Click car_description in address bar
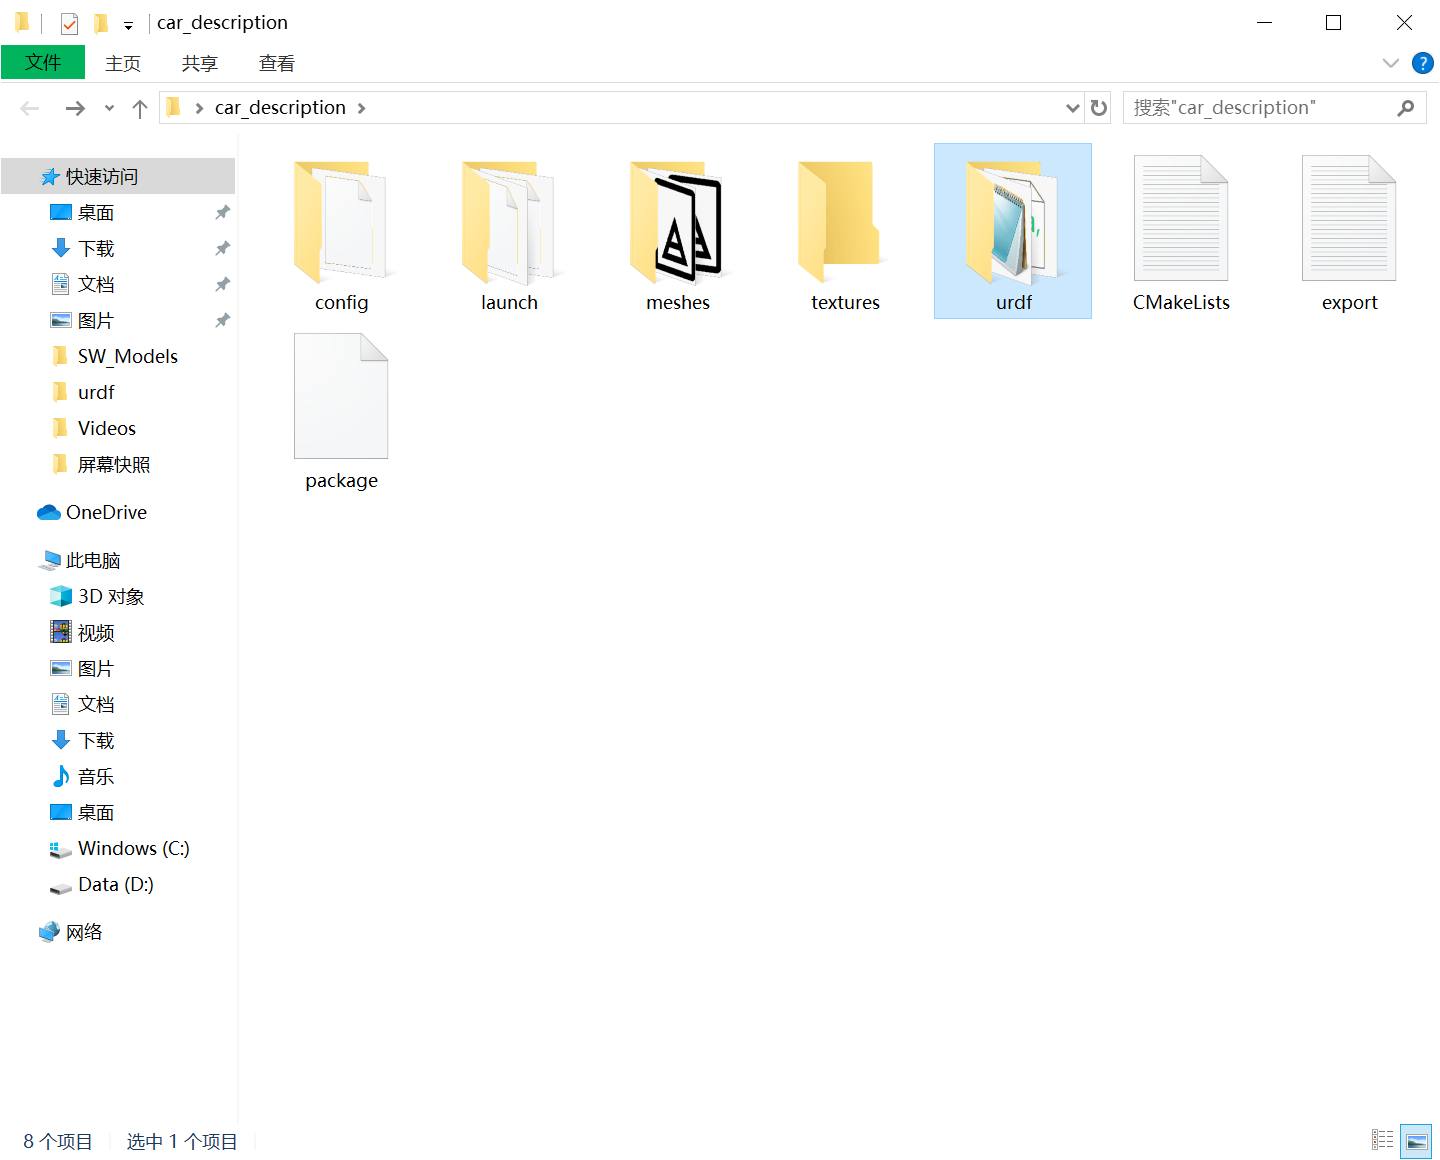1440x1160 pixels. point(280,108)
